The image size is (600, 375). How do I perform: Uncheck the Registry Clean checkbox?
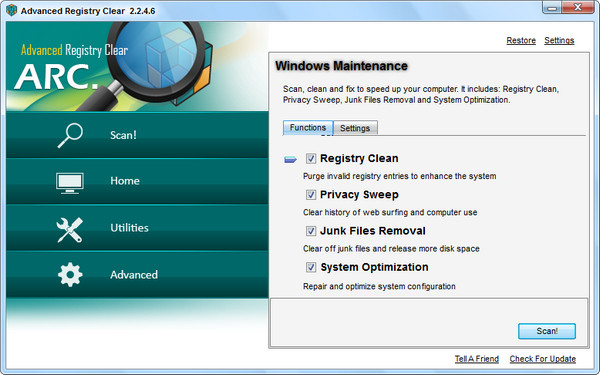tap(311, 158)
